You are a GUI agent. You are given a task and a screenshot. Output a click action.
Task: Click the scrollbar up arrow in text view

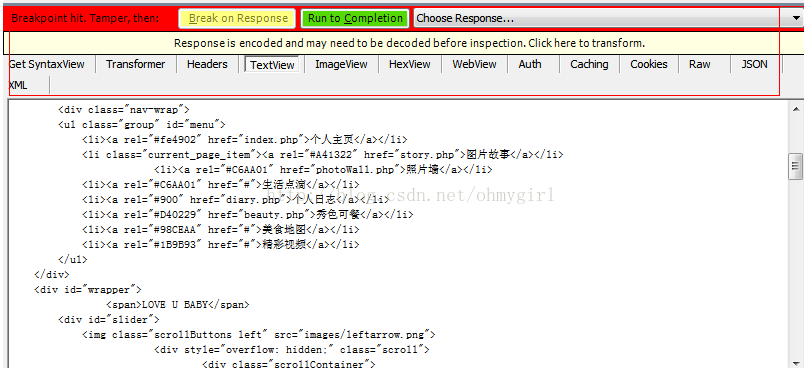point(796,109)
